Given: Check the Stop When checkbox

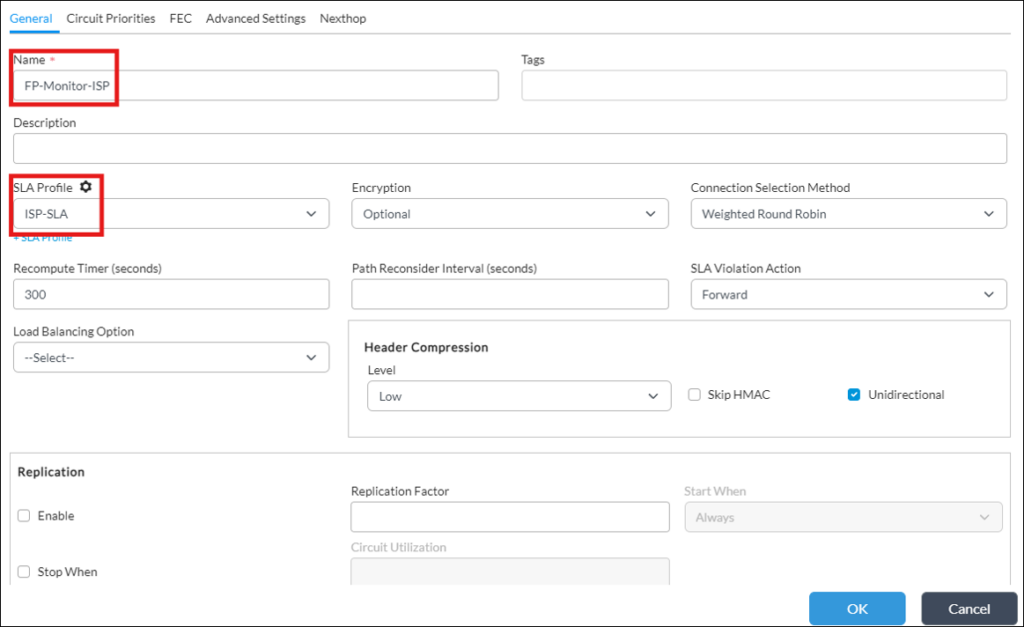Looking at the screenshot, I should point(24,572).
